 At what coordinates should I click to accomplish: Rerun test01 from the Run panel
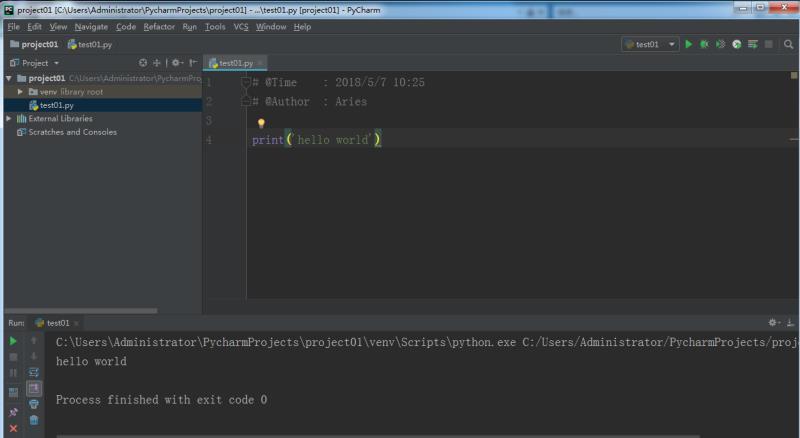(x=13, y=341)
